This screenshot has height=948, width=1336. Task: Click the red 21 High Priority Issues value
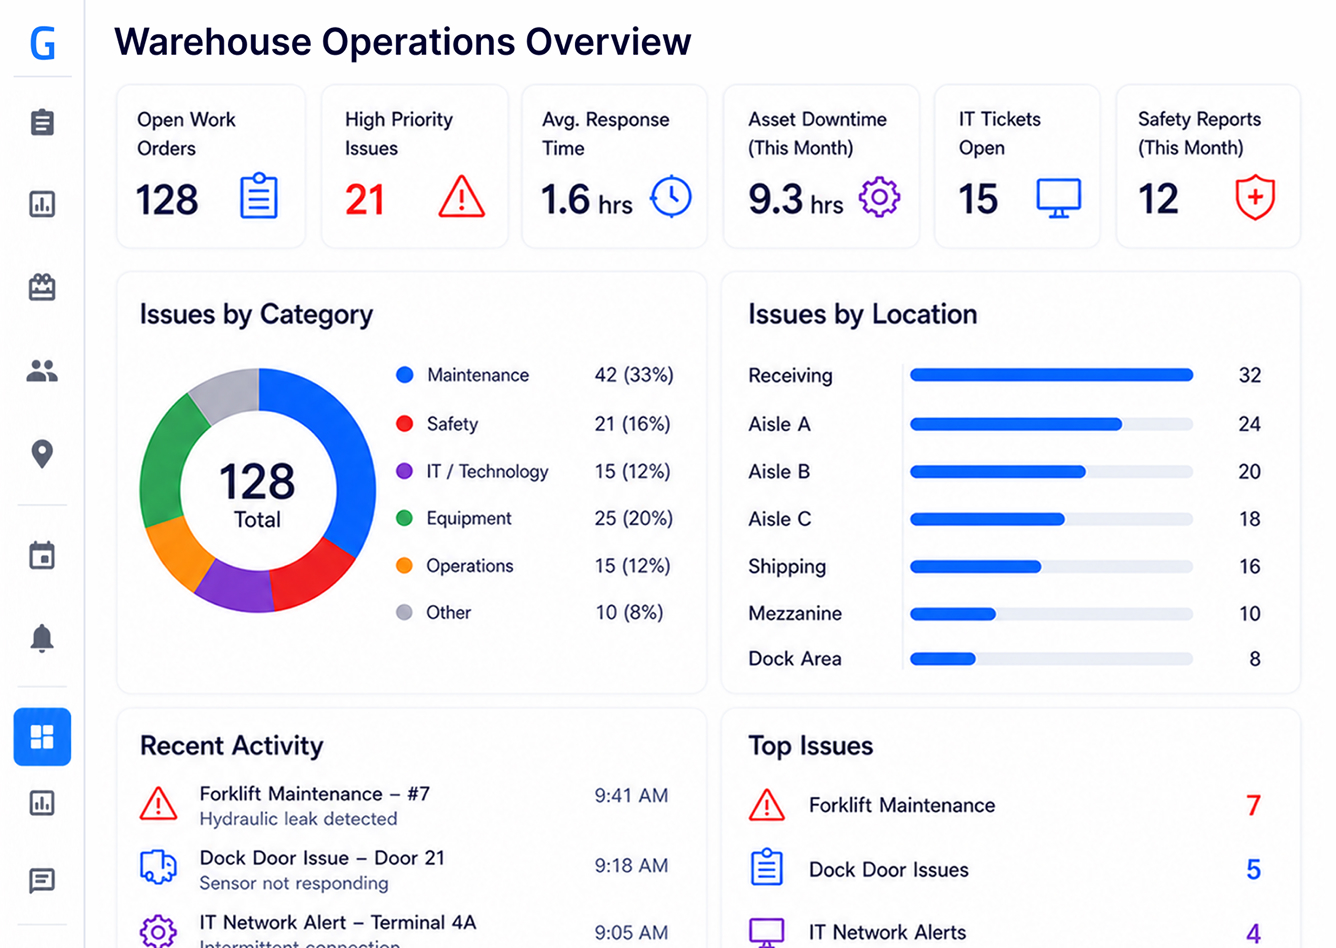tap(365, 200)
